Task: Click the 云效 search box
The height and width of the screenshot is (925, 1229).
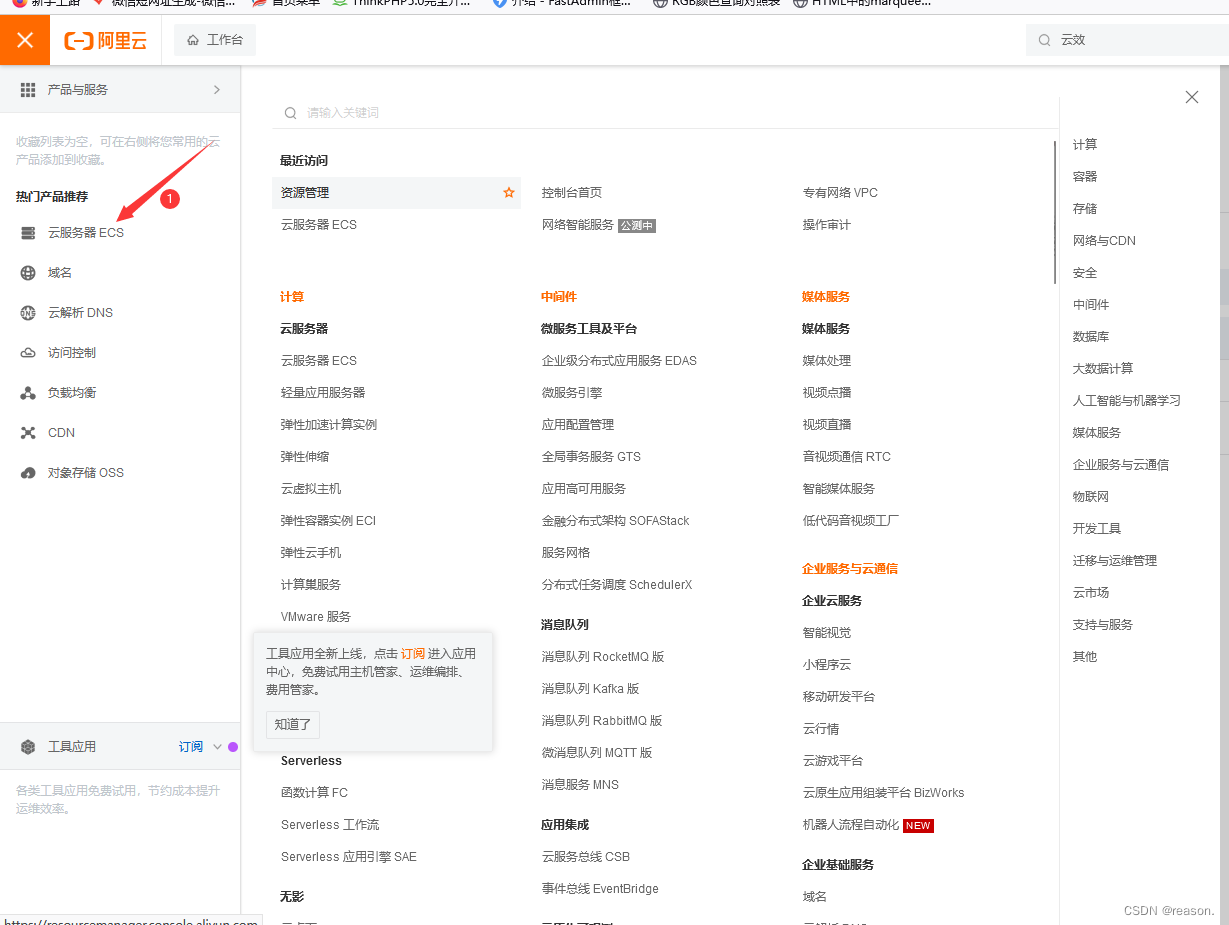Action: pyautogui.click(x=1128, y=40)
